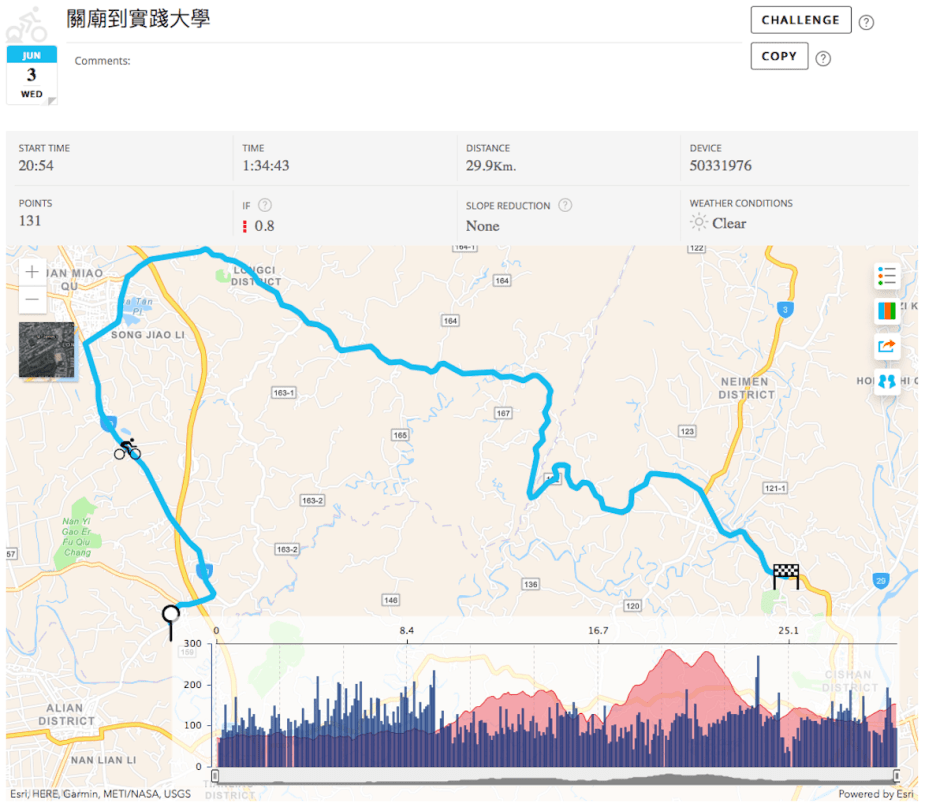Zoom out on the map

click(33, 299)
